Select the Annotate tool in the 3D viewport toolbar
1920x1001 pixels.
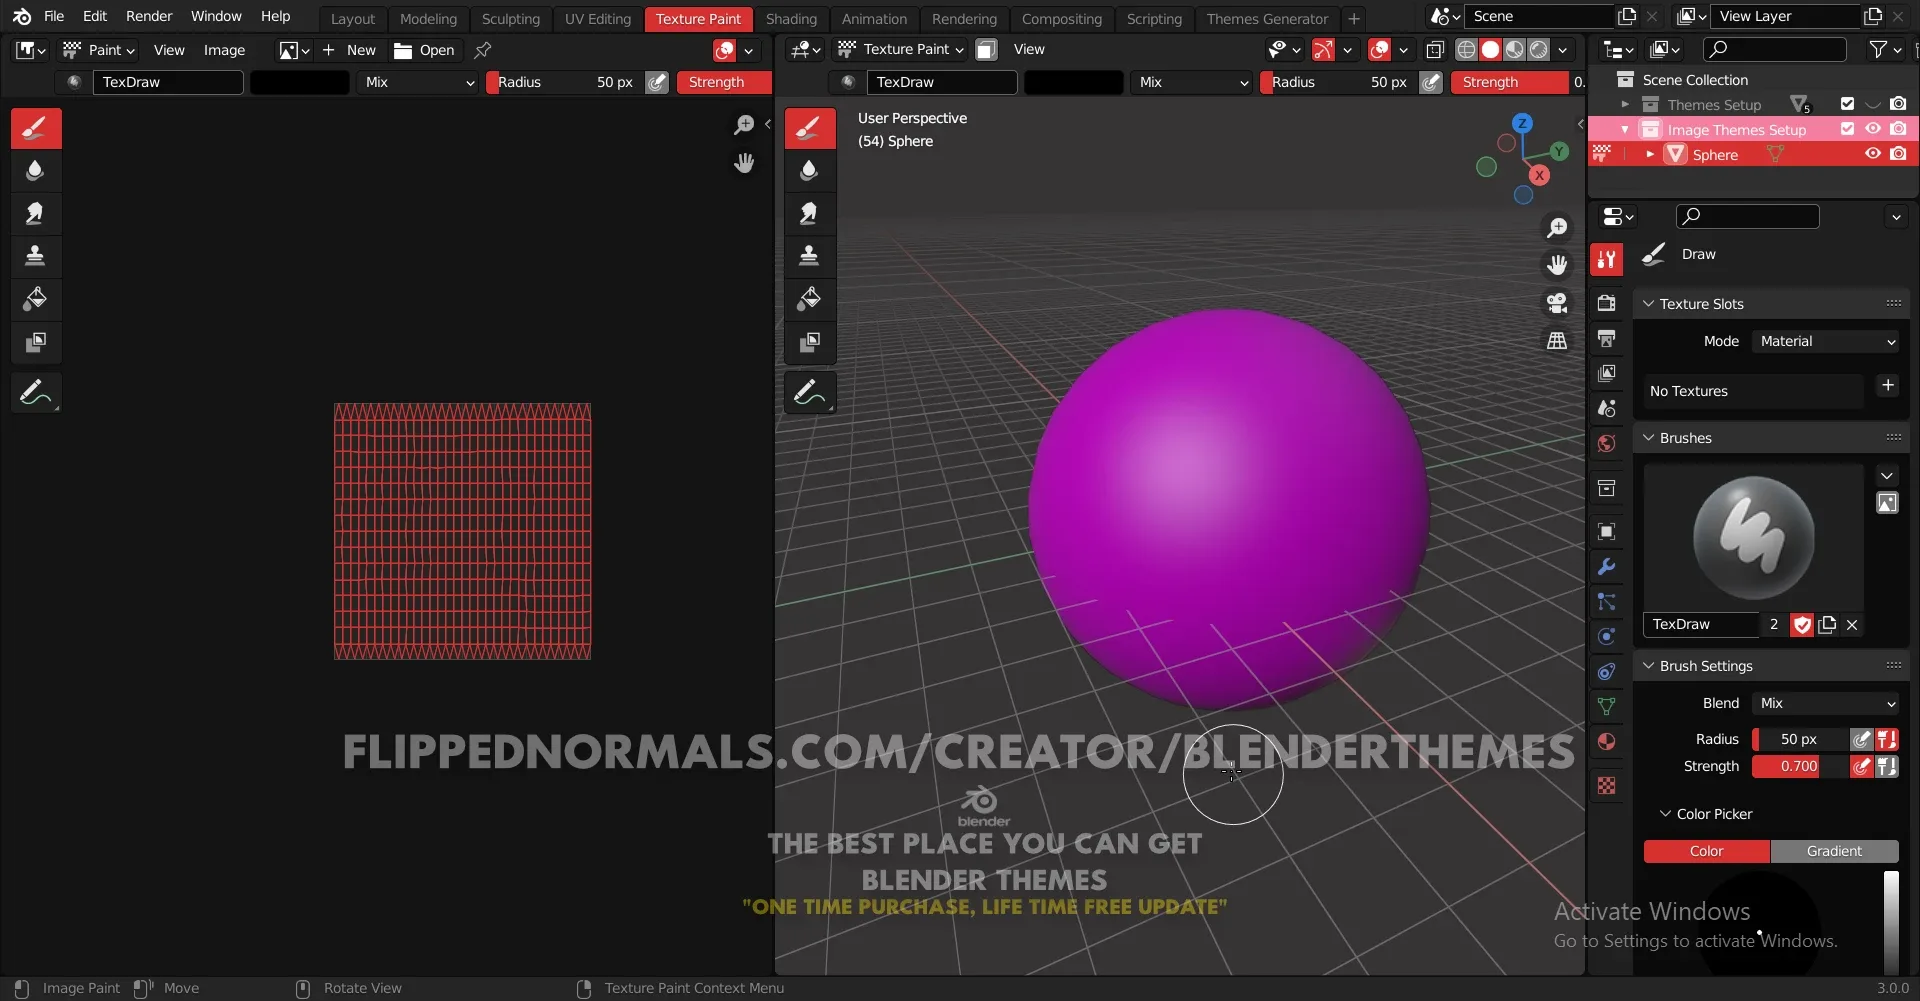[x=810, y=393]
